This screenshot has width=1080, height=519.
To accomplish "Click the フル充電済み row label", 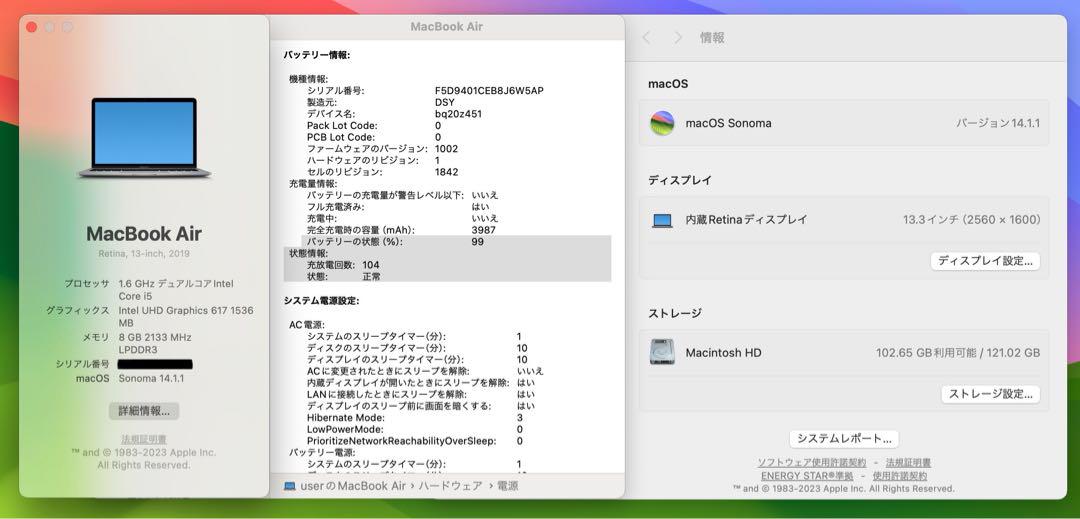I will [x=335, y=206].
